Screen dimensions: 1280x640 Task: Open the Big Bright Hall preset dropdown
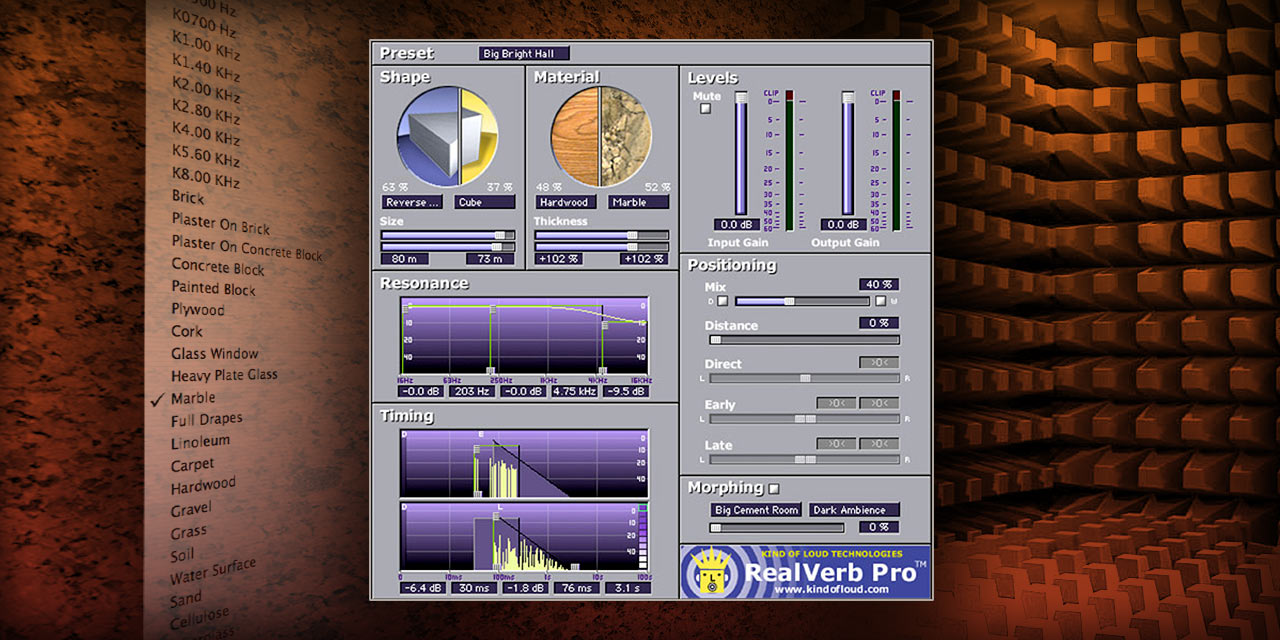pyautogui.click(x=524, y=54)
